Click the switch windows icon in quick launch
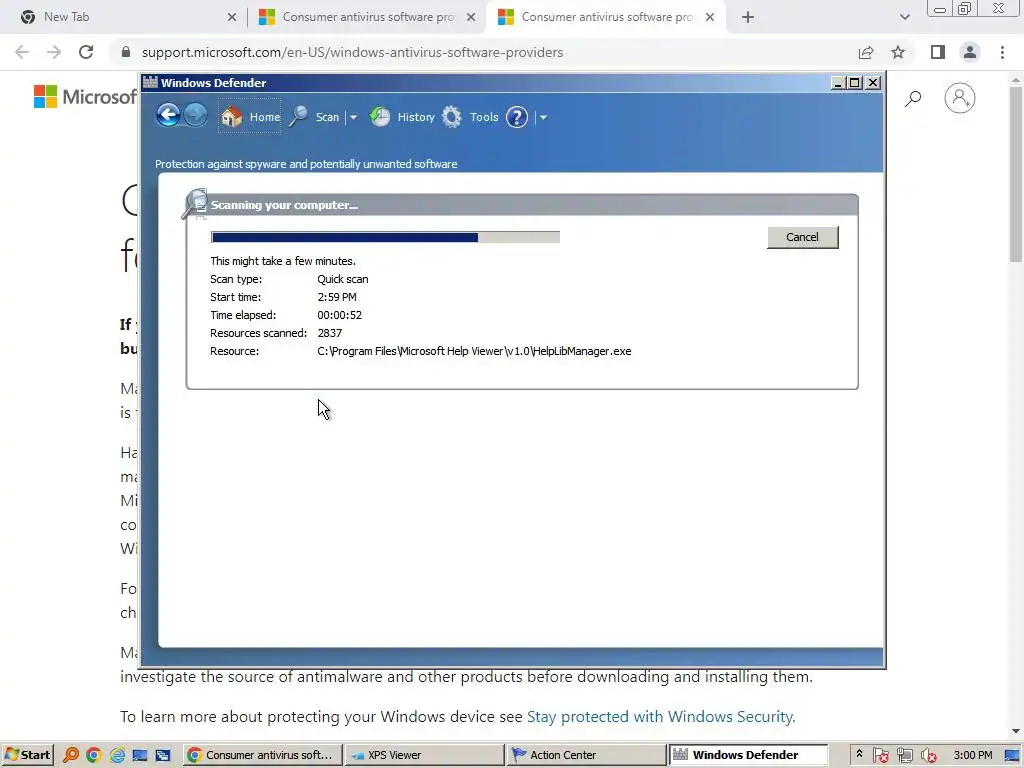The width and height of the screenshot is (1024, 768). click(163, 755)
